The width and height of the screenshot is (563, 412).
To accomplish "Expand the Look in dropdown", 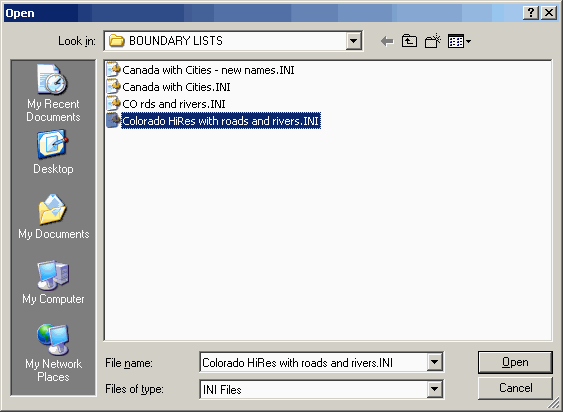I will (353, 41).
